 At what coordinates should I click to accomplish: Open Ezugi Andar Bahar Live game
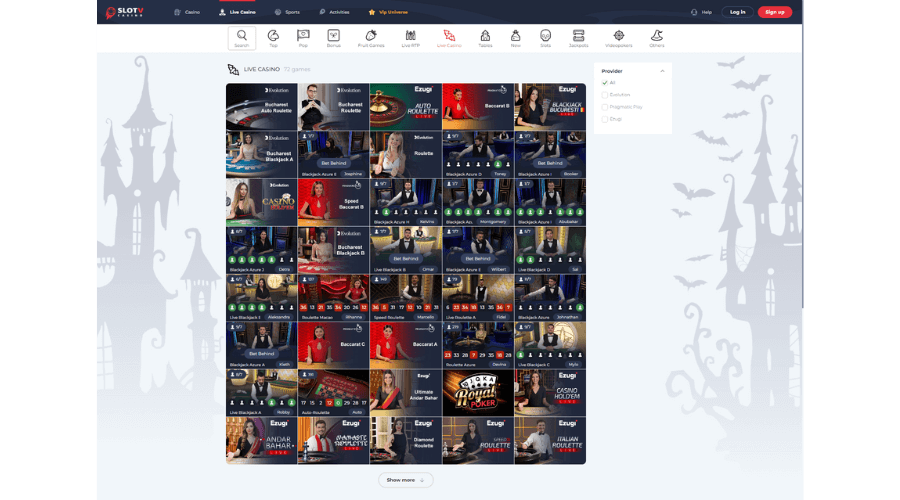(x=262, y=440)
